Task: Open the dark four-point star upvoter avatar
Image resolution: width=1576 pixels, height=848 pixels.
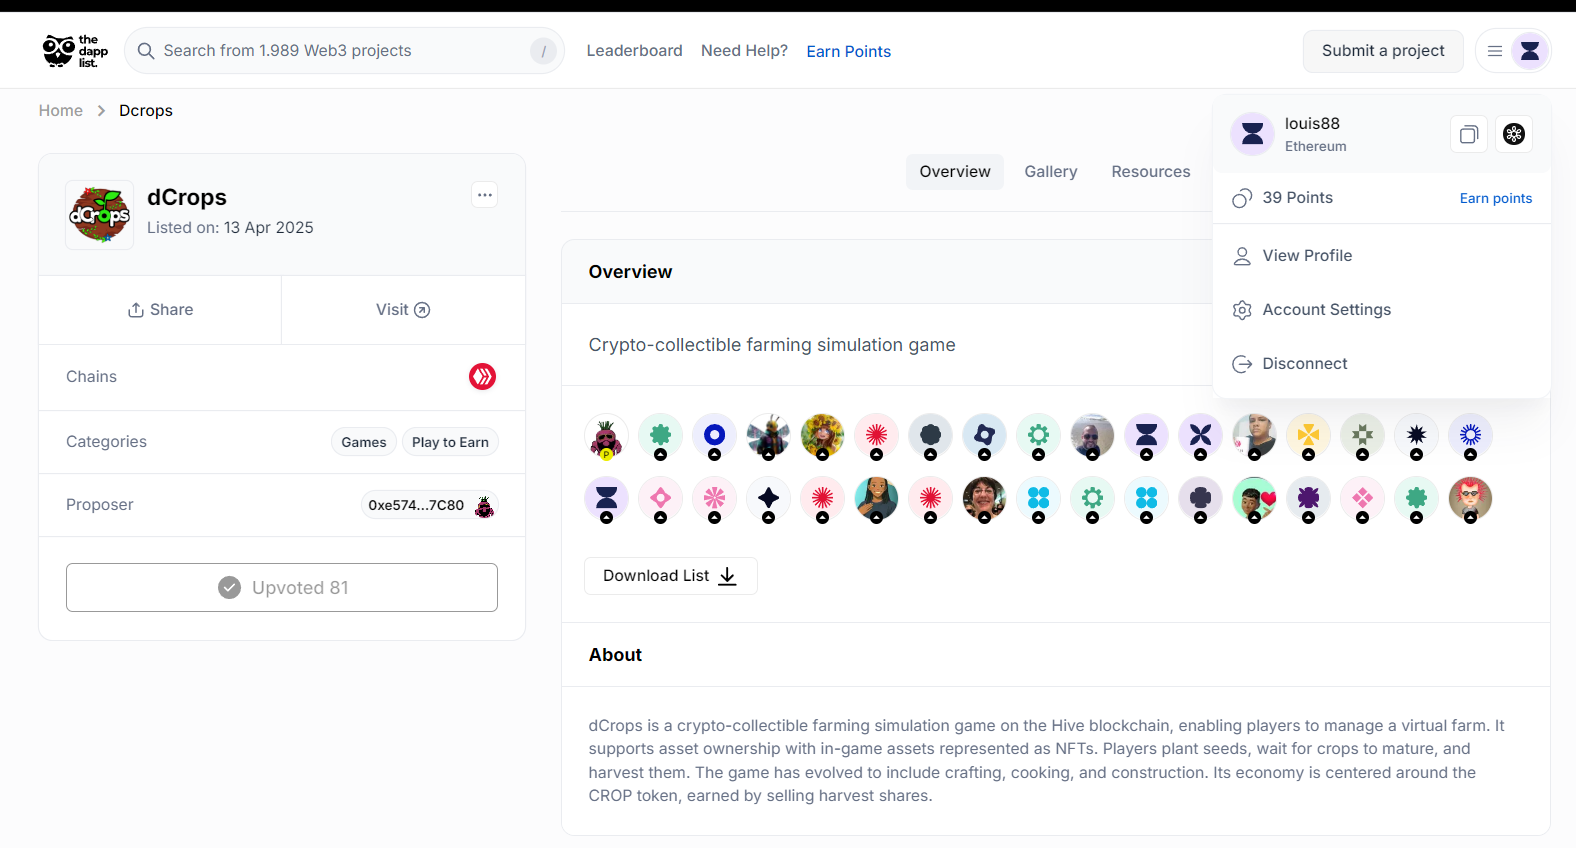Action: 768,500
